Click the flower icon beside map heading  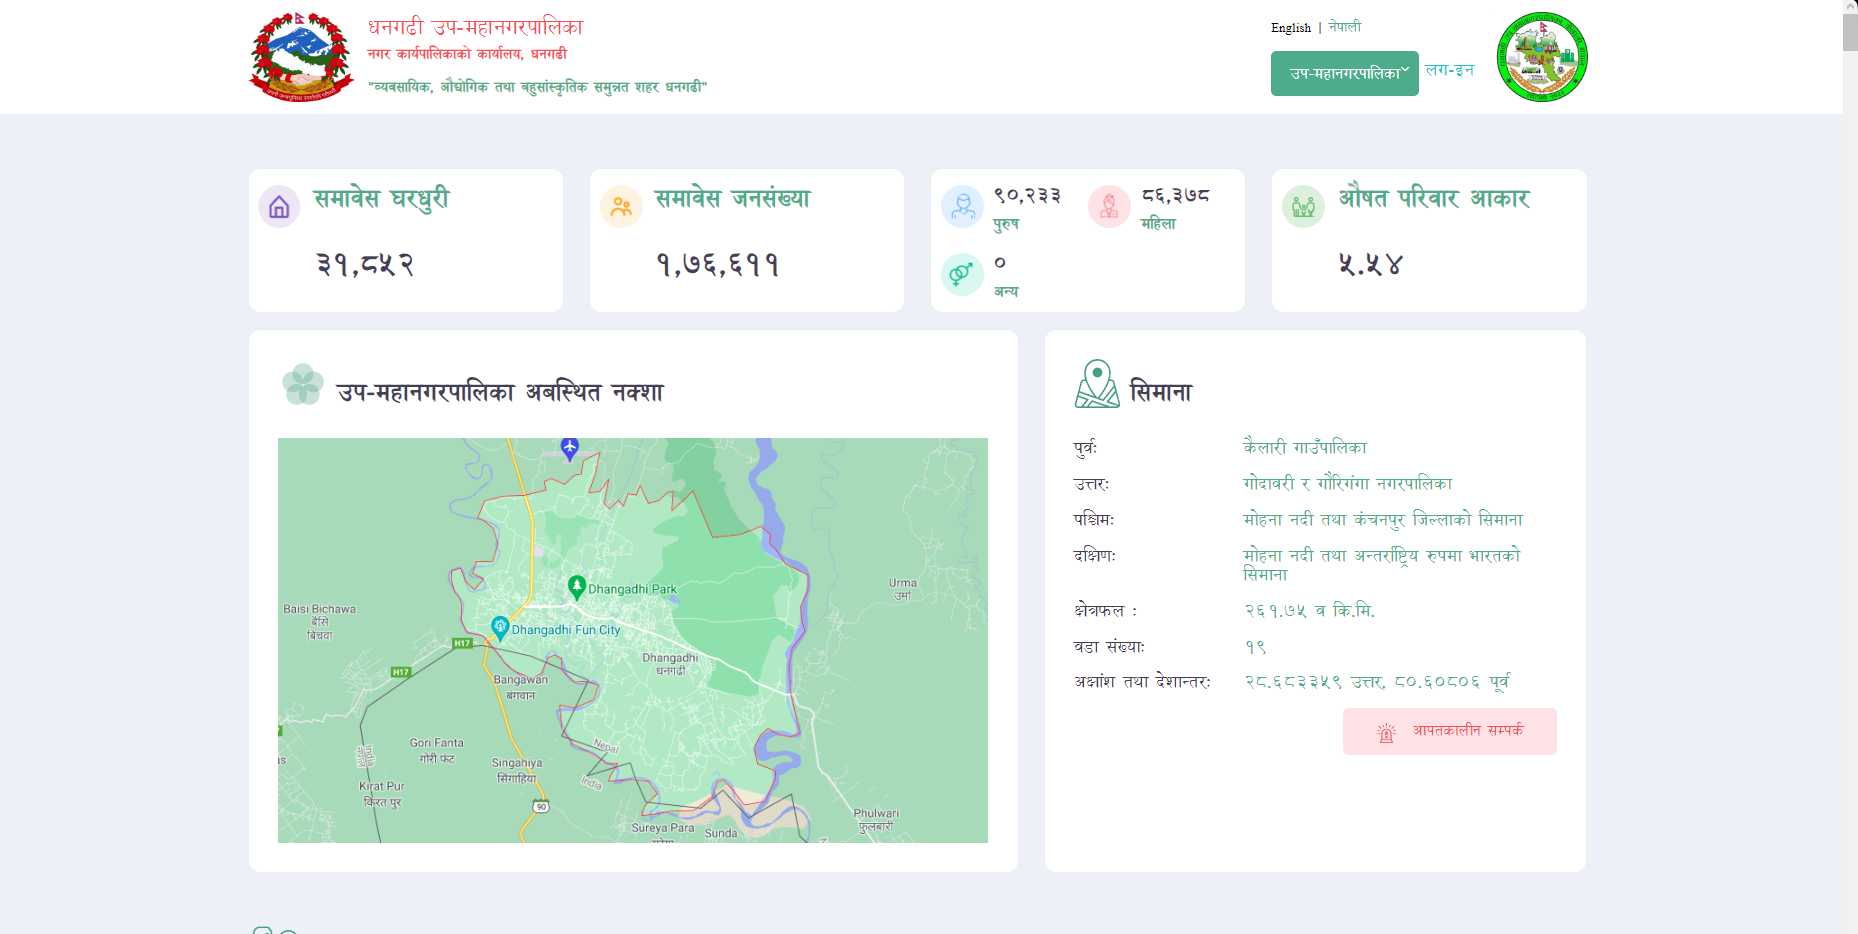(302, 385)
